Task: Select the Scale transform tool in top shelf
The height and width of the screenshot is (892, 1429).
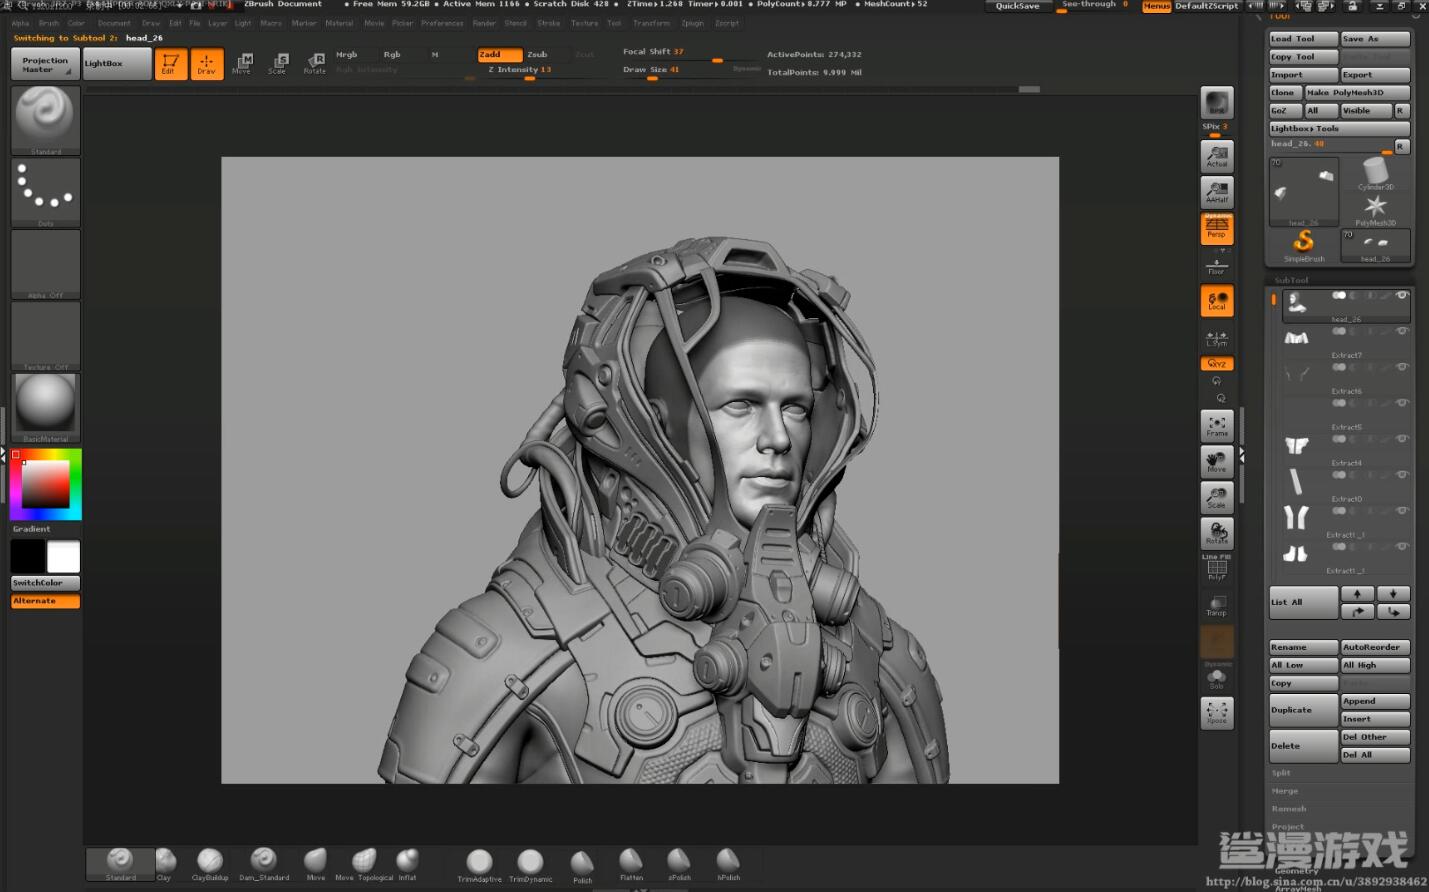Action: point(278,64)
